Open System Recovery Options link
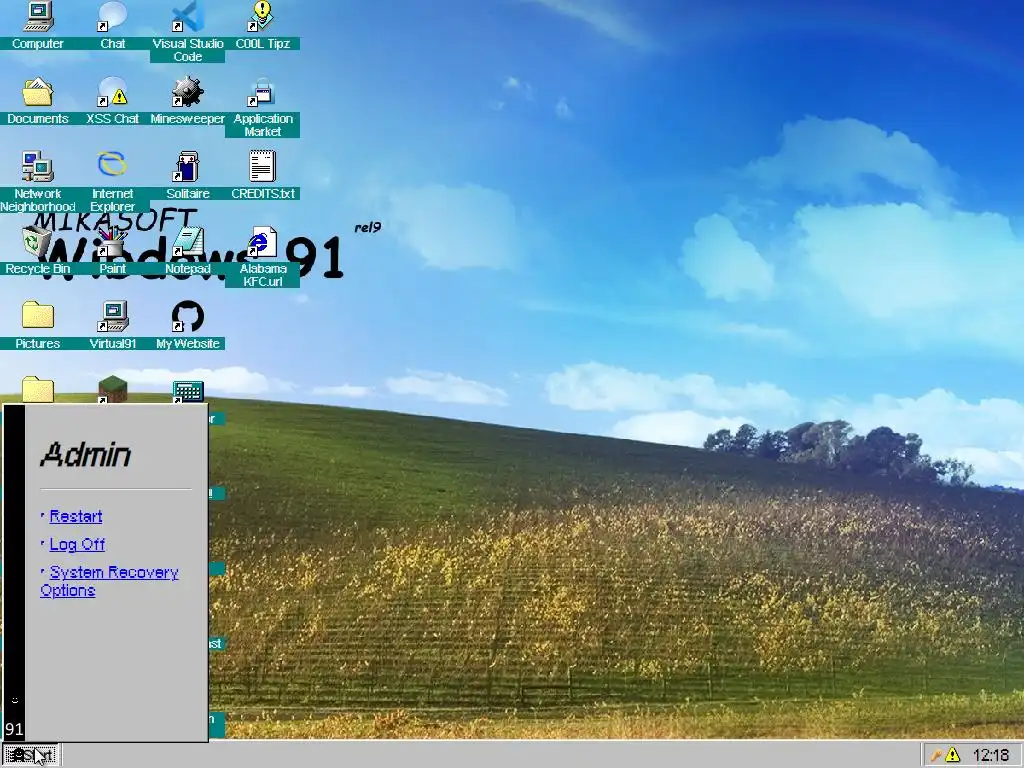The width and height of the screenshot is (1024, 768). 109,581
